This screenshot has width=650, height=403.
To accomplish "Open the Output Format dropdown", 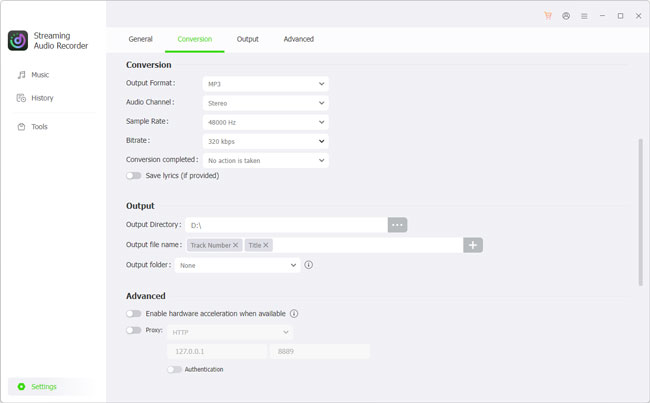I will click(266, 84).
